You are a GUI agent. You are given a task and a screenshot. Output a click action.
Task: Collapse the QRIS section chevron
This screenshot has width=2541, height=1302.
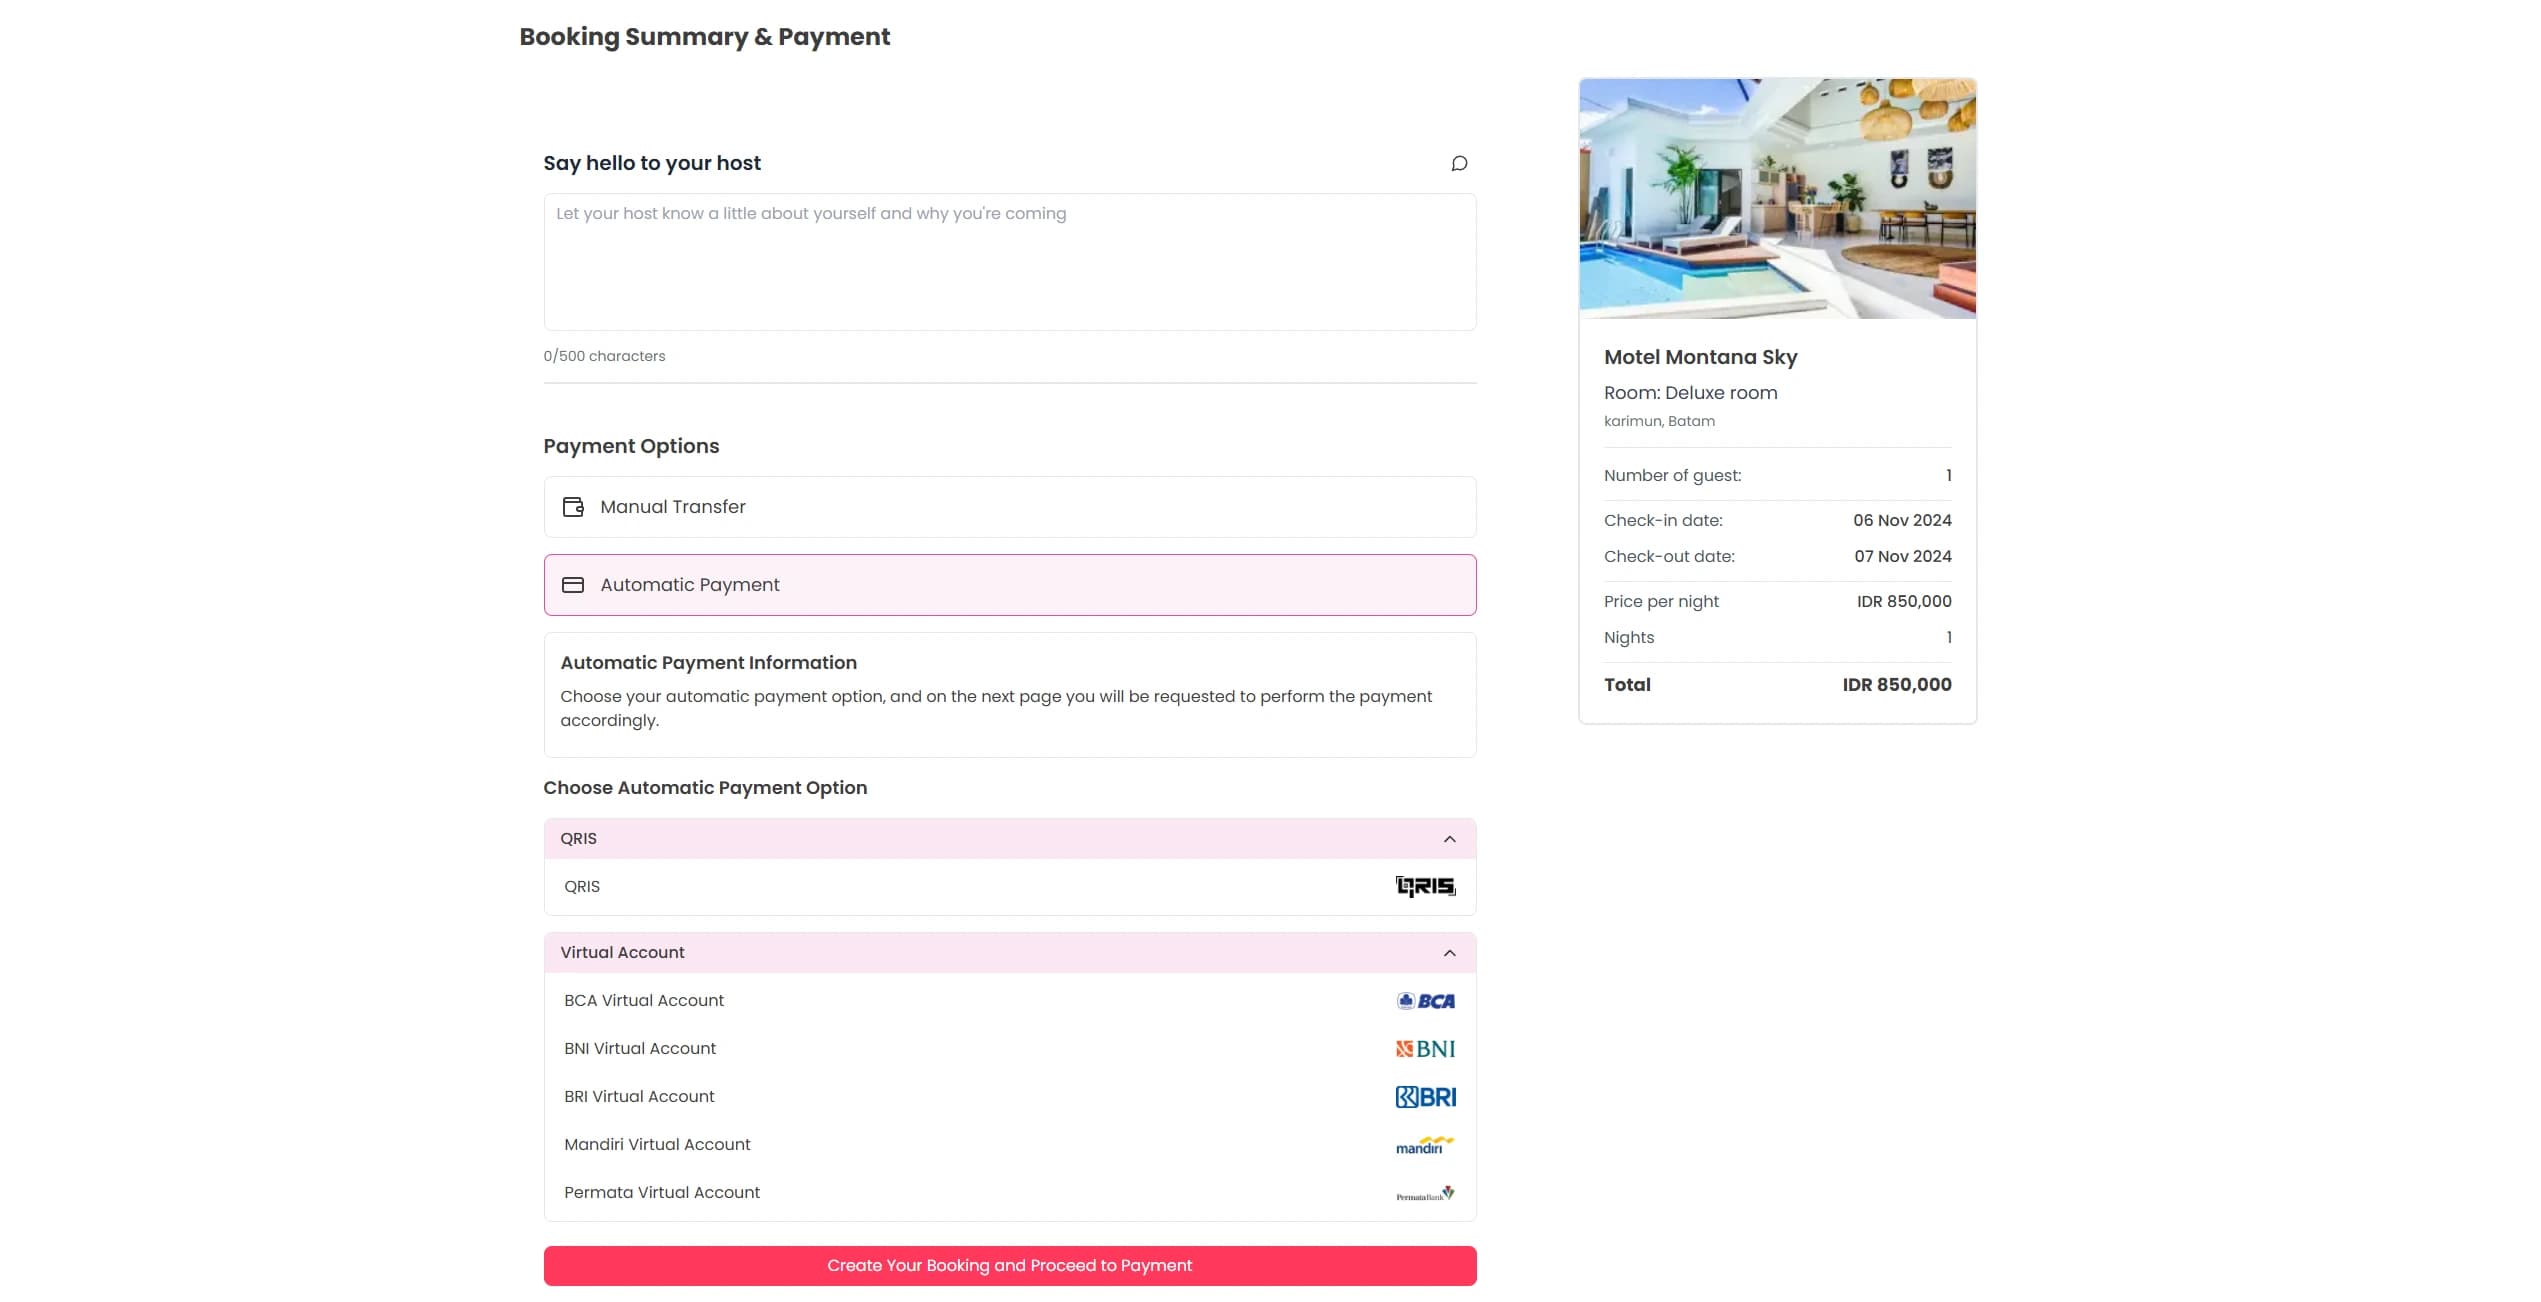click(x=1449, y=839)
